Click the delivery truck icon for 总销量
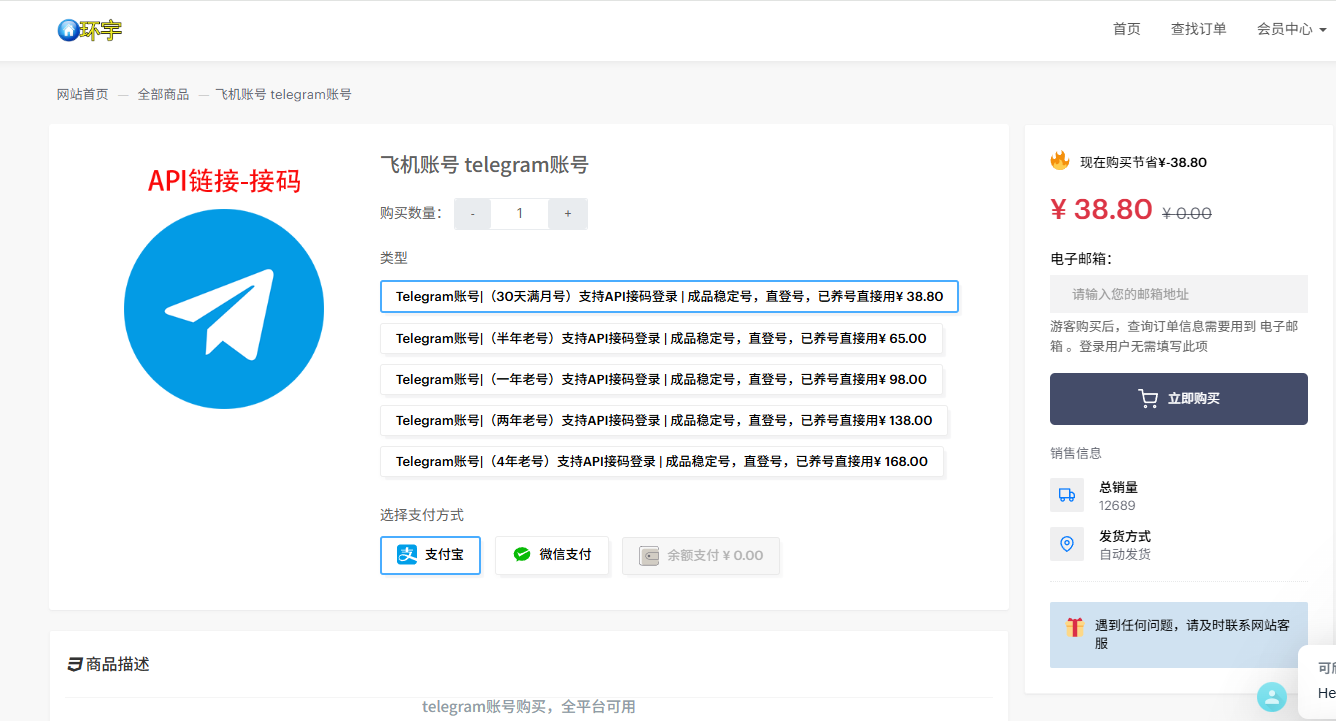Screen dimensions: 1336x721 [1067, 495]
